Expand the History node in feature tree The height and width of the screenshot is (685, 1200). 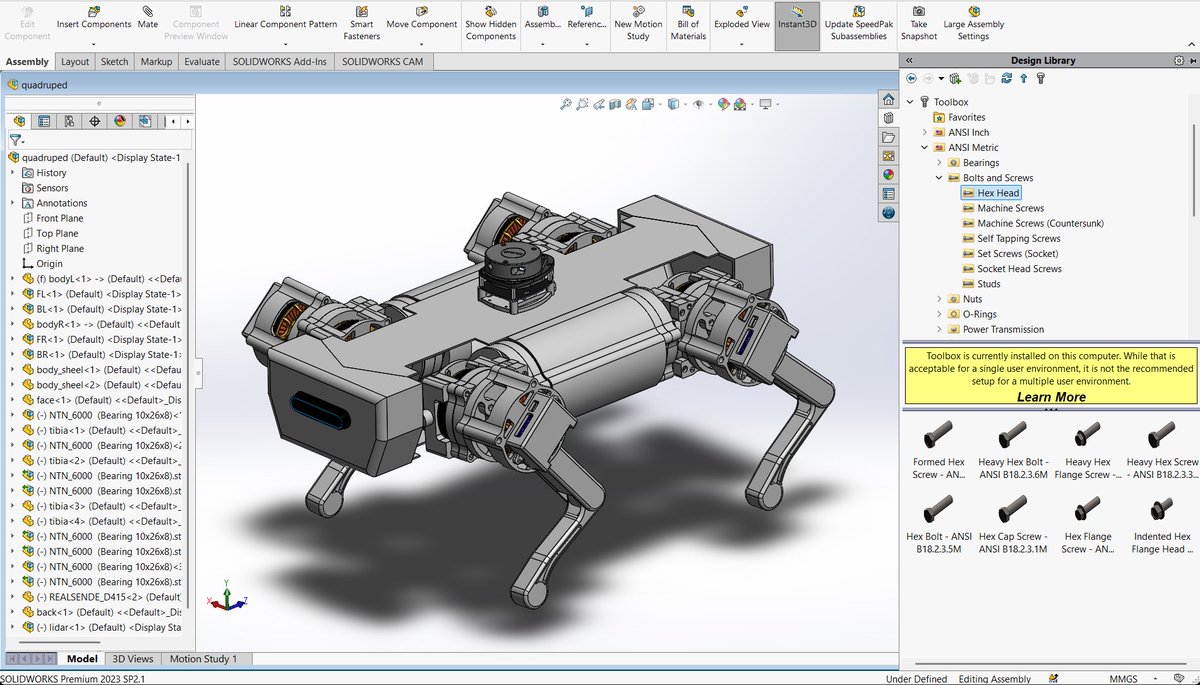(13, 173)
